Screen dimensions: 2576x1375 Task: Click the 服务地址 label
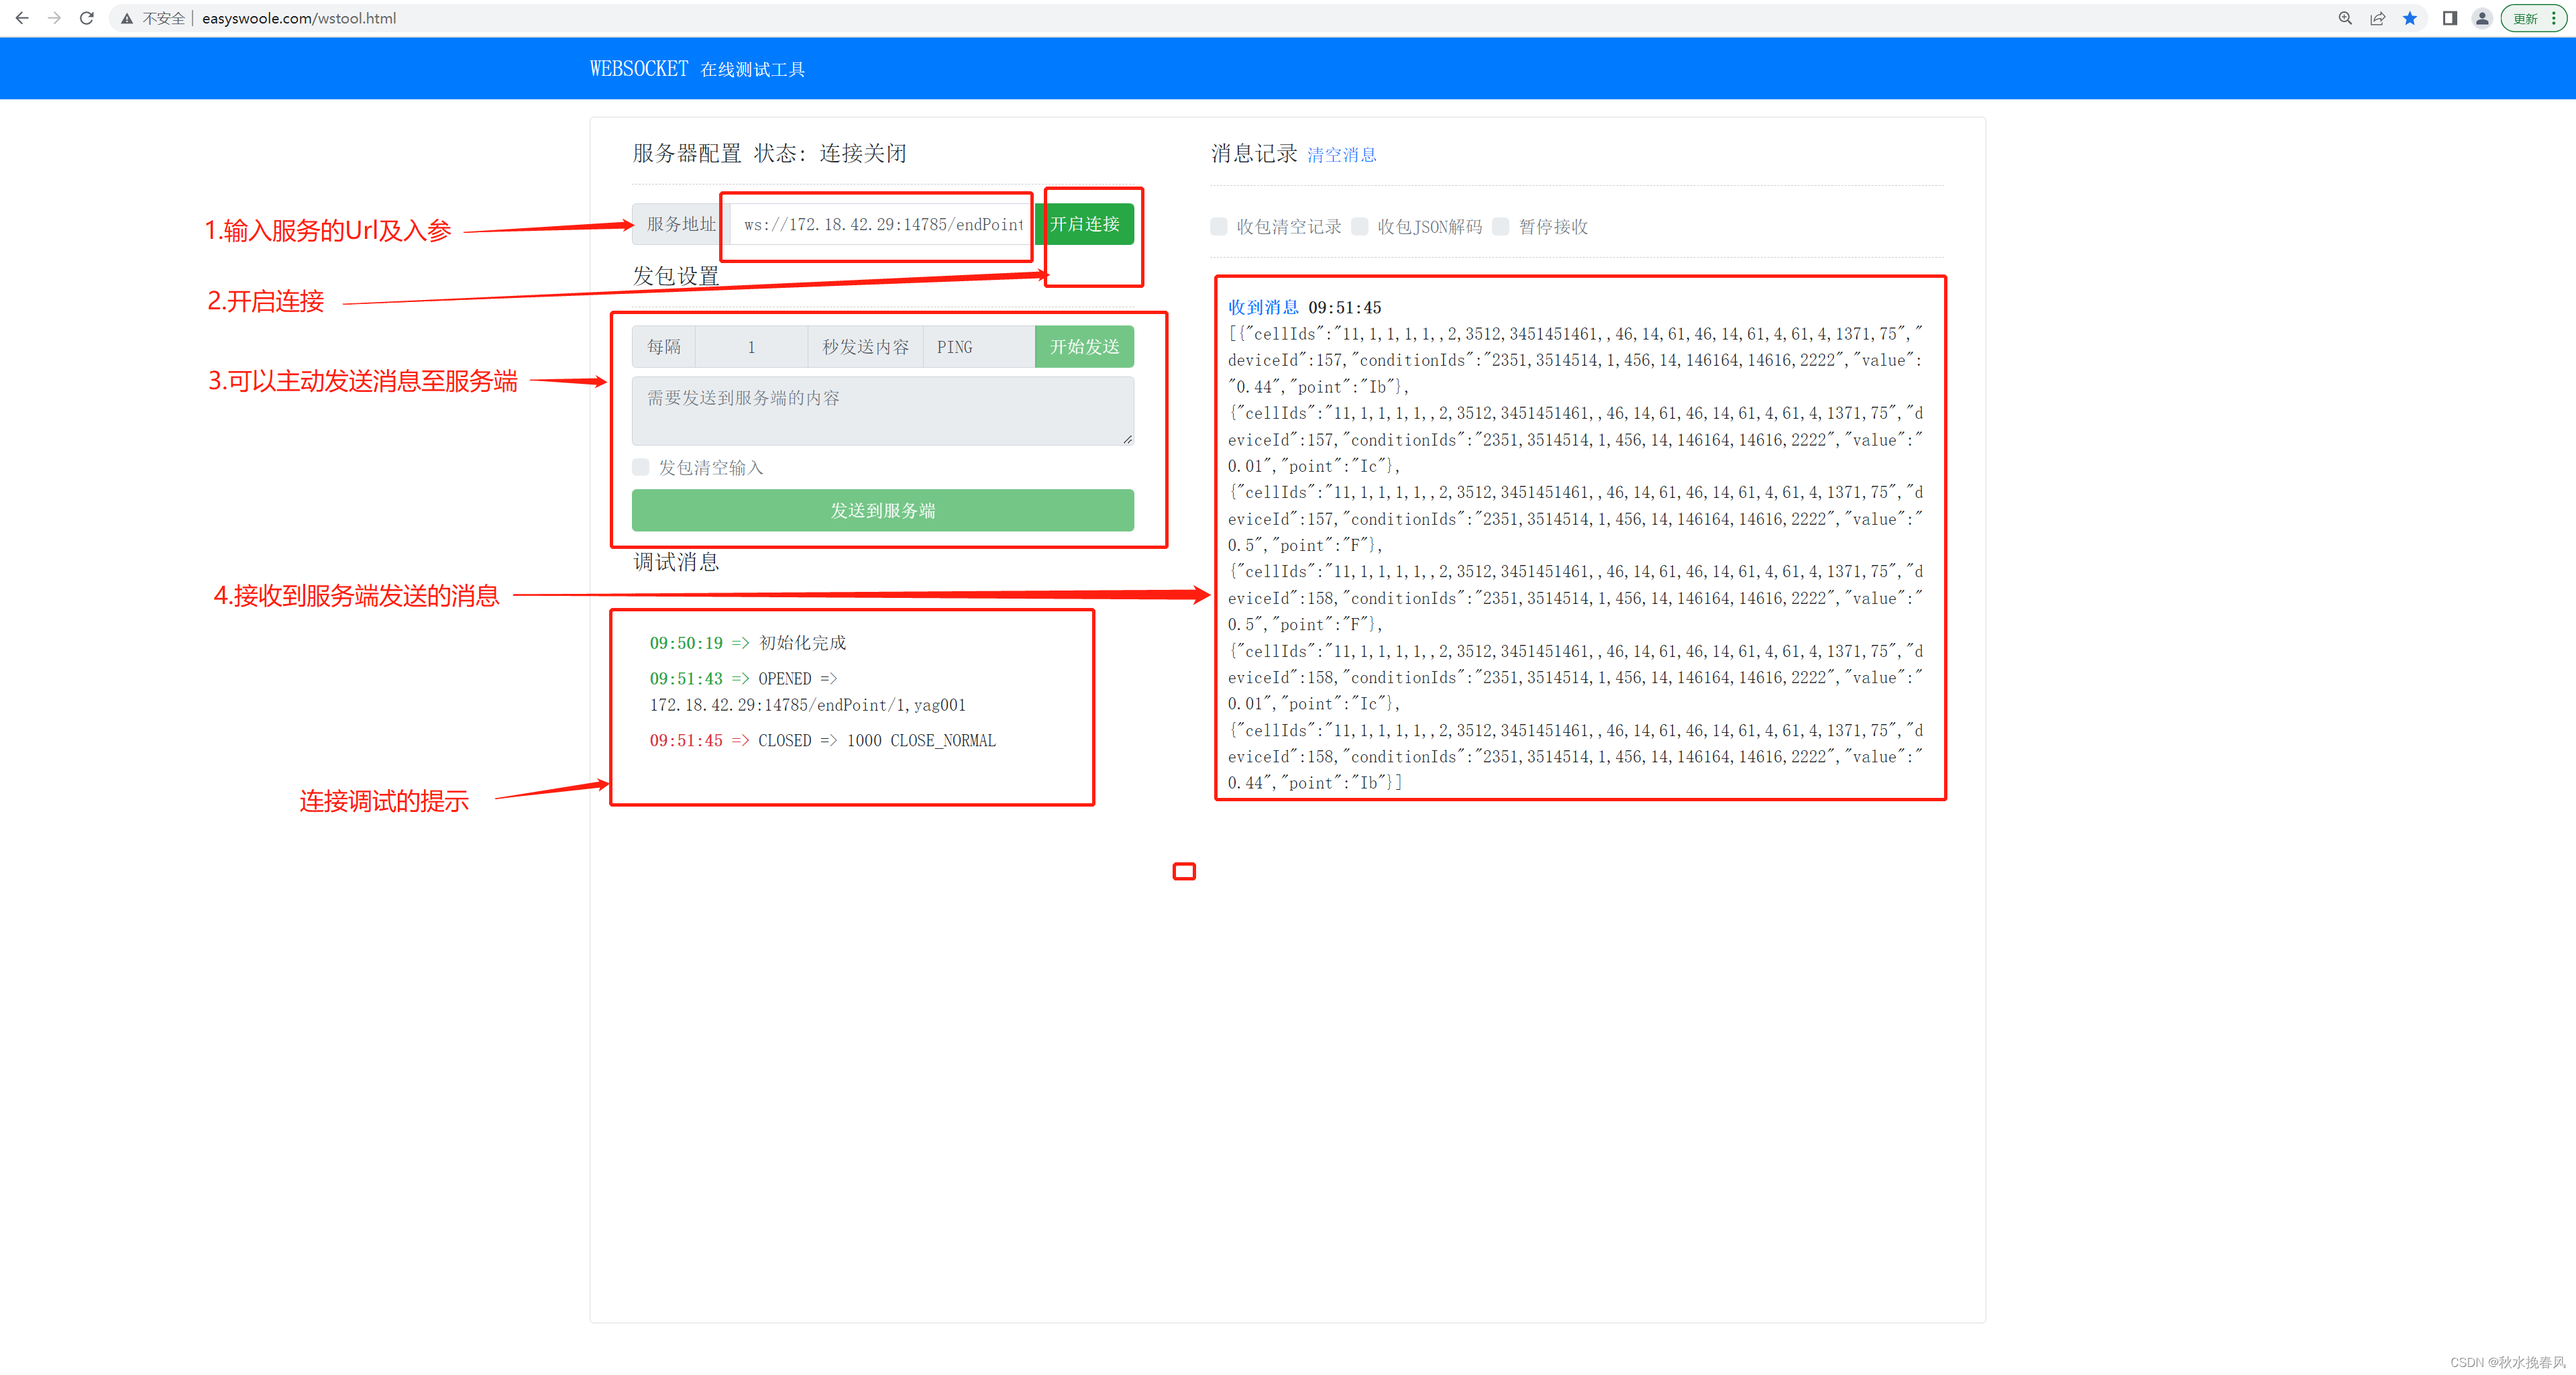coord(681,224)
